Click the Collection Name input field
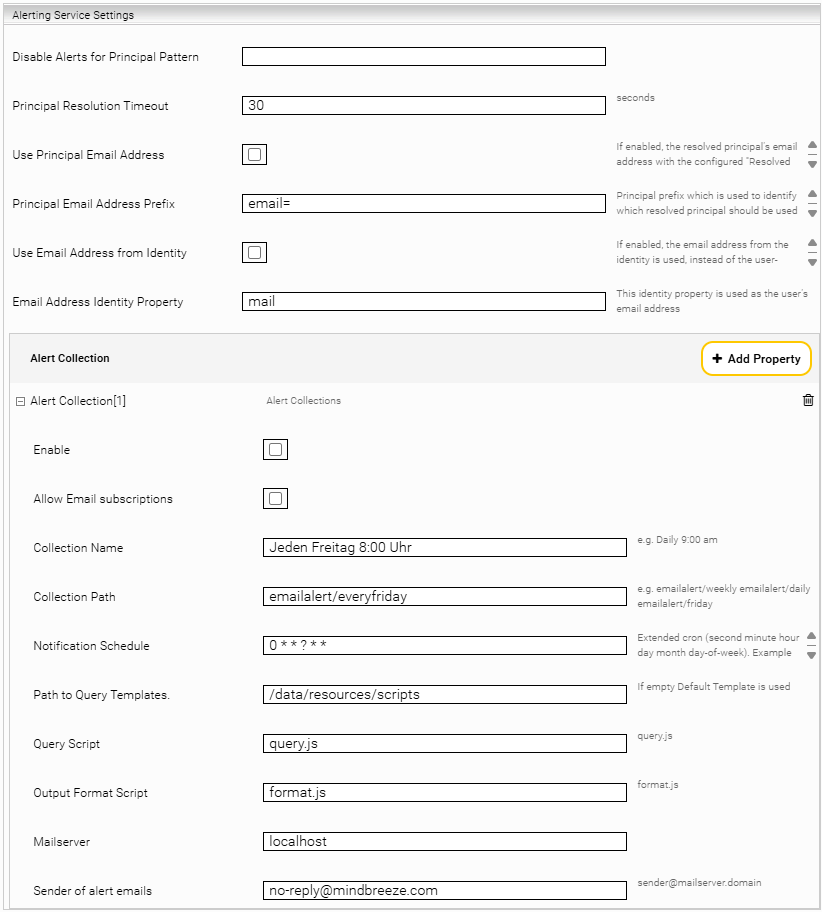This screenshot has width=822, height=912. coord(444,548)
